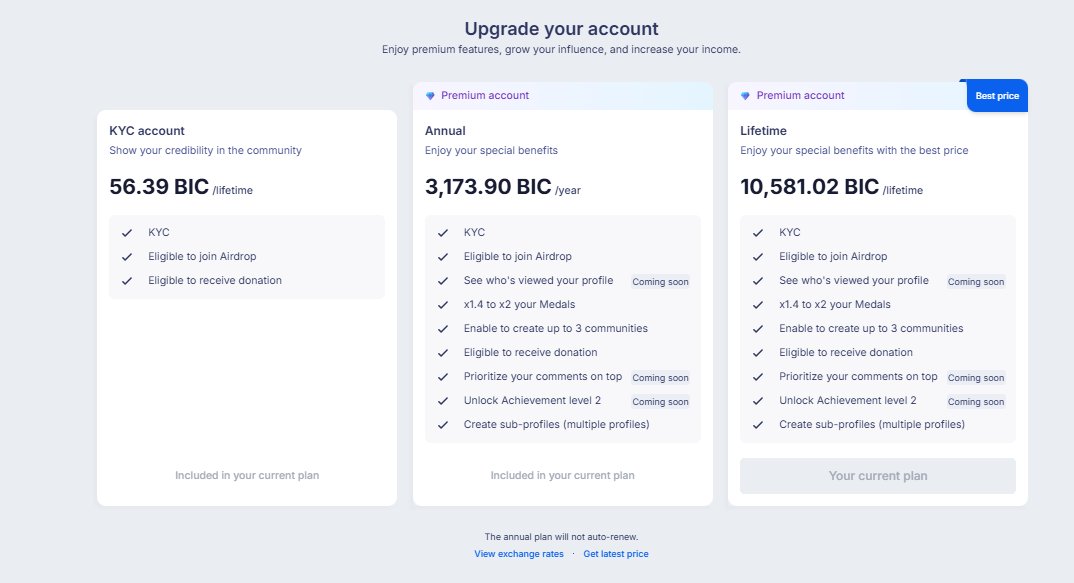This screenshot has width=1074, height=583.
Task: Click the checkmark beside KYC account 'Eligible to receive donation'
Action: pos(127,281)
